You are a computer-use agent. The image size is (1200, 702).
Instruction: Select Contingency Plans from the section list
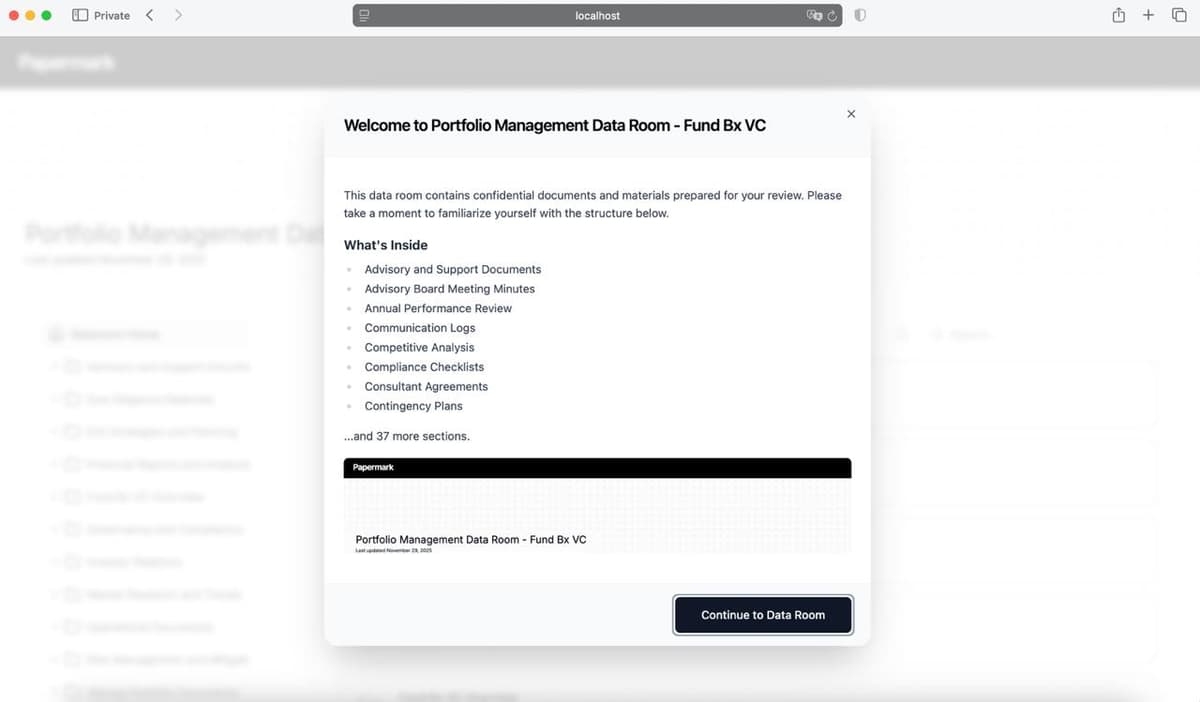(x=413, y=406)
